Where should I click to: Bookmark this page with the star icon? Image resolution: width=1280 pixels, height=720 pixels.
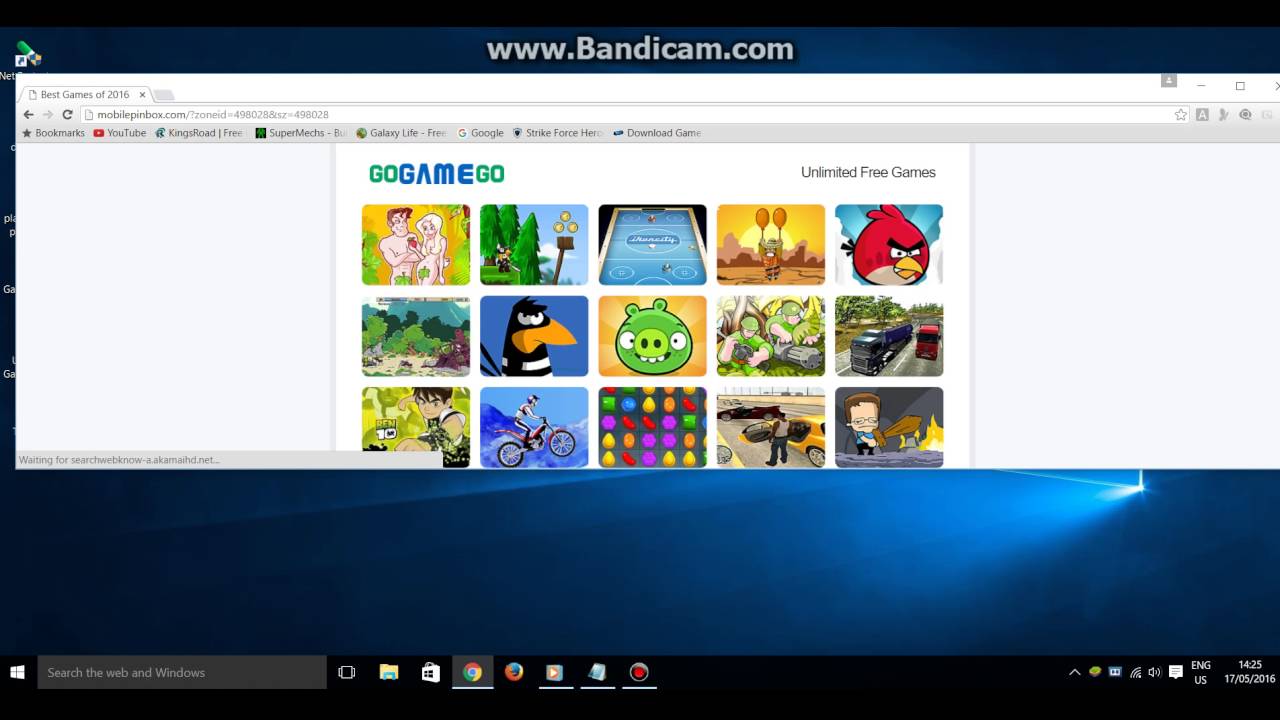1181,115
